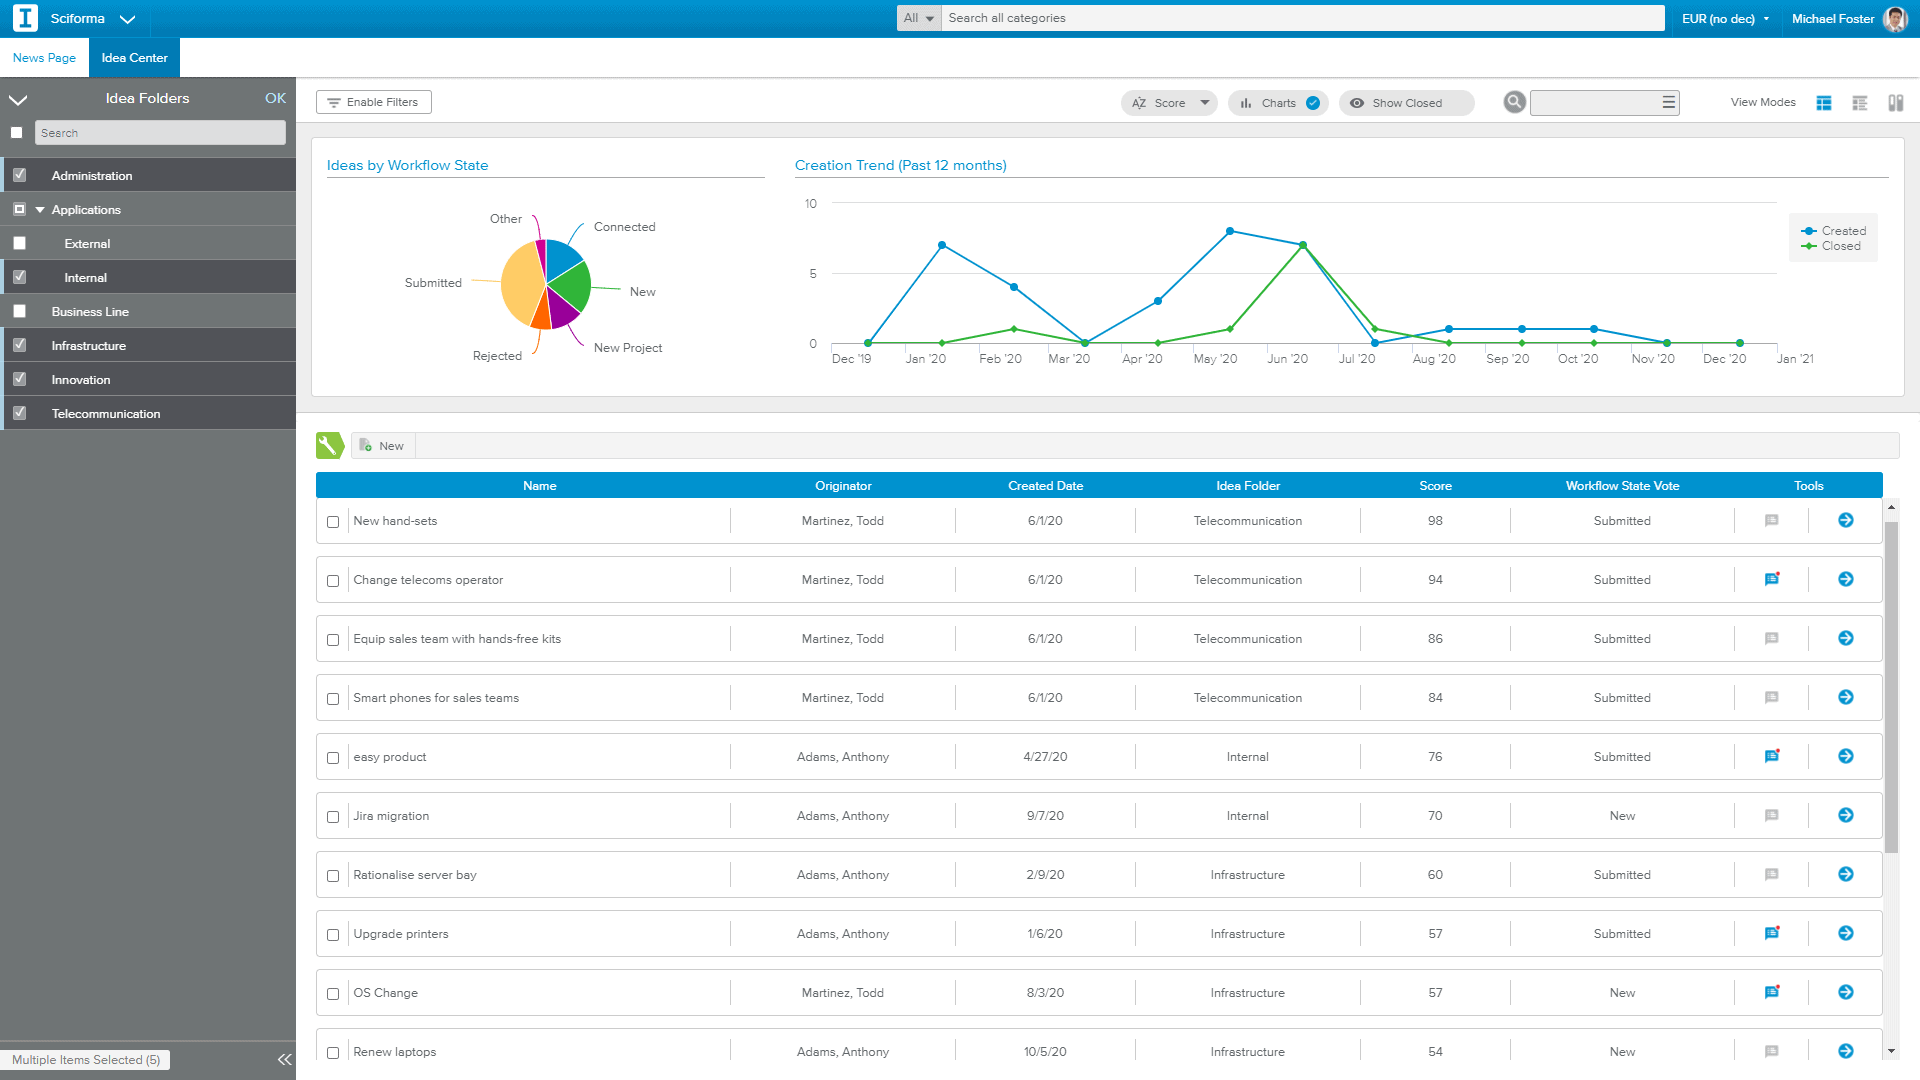Image resolution: width=1920 pixels, height=1080 pixels.
Task: Open the search field options menu icon
Action: click(x=1668, y=102)
